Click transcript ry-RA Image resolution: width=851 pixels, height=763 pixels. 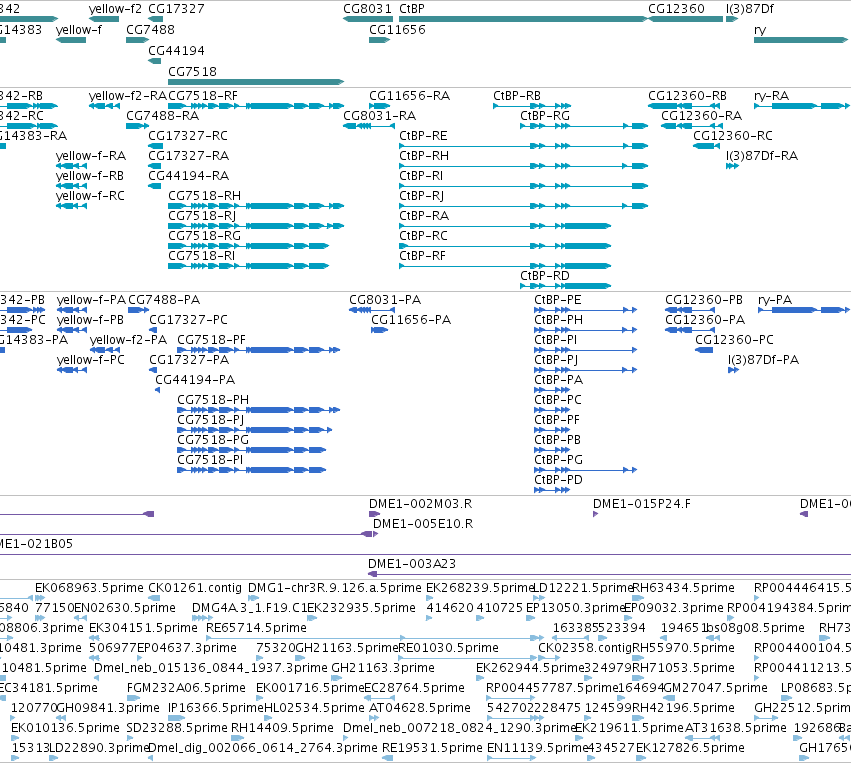coord(801,106)
